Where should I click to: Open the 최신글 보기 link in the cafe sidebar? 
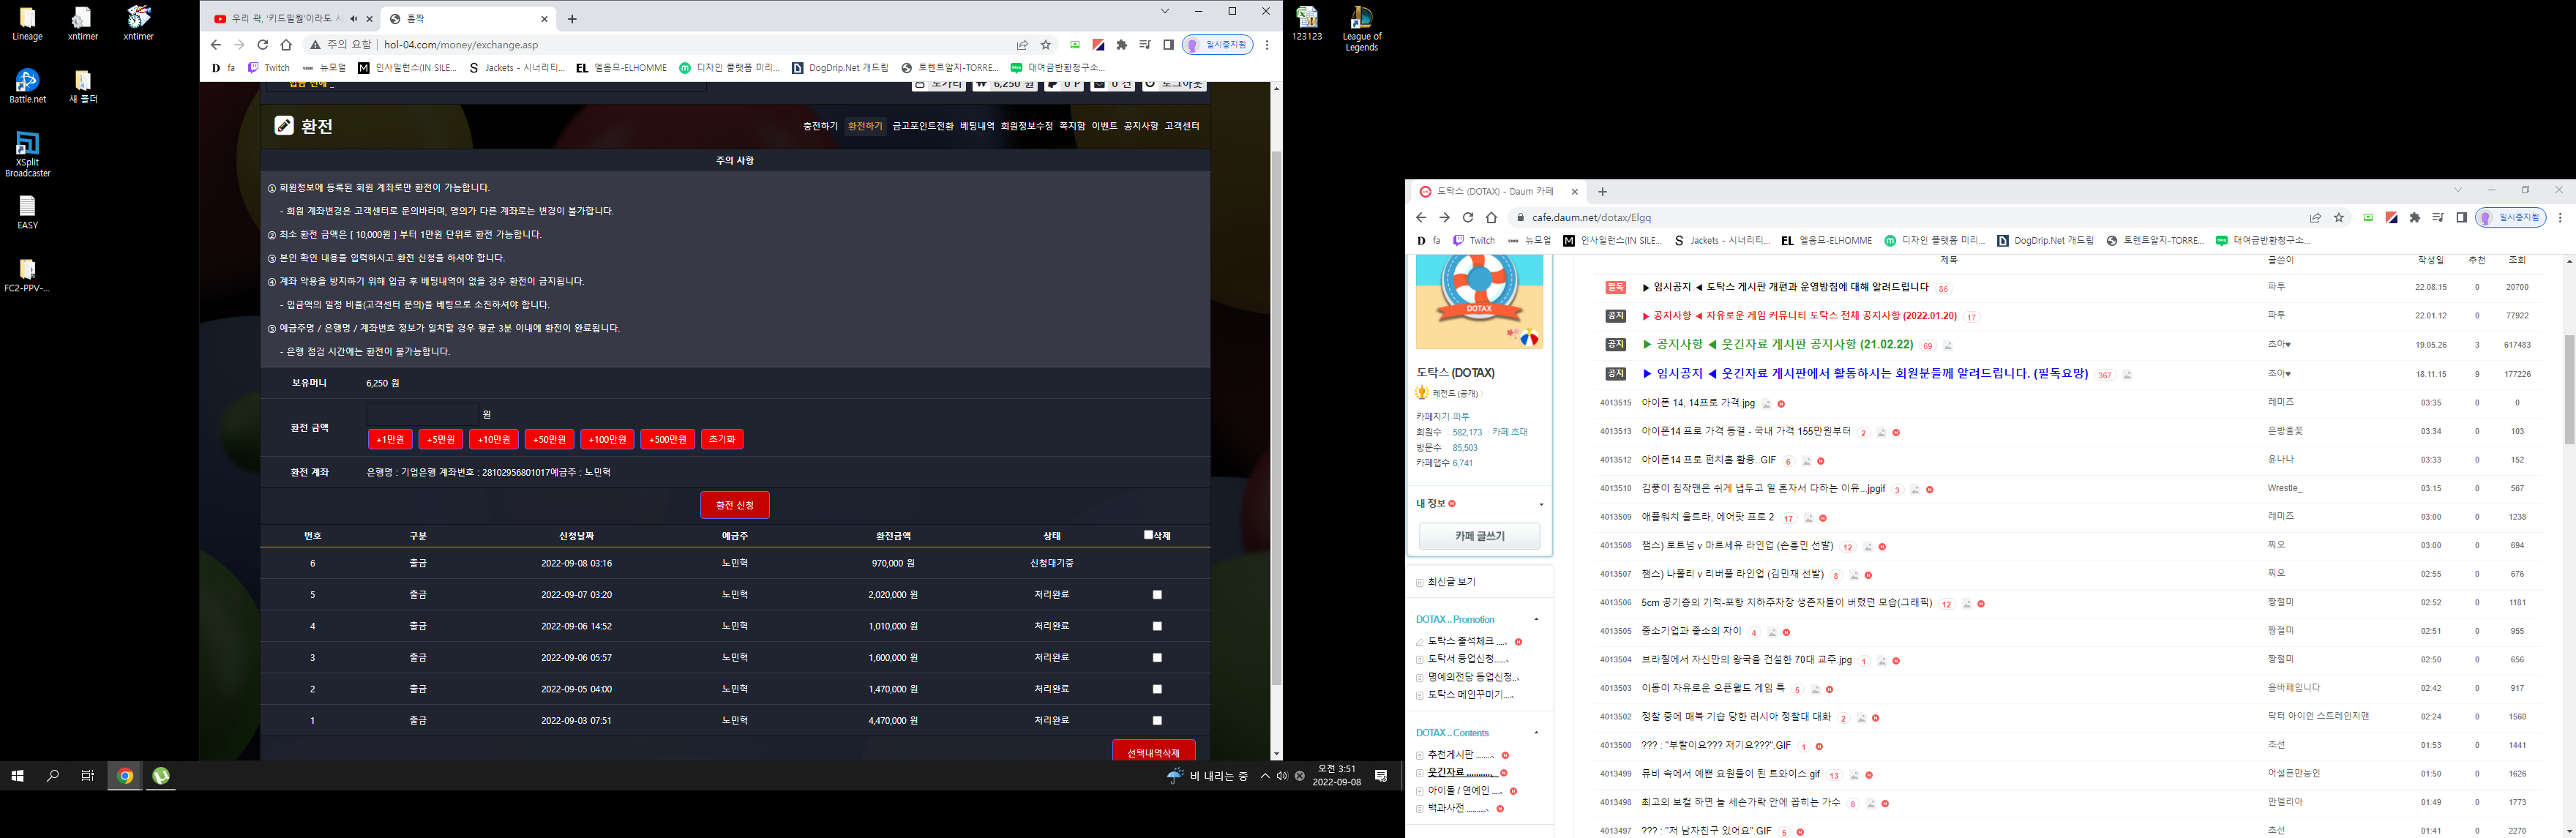coord(1451,582)
